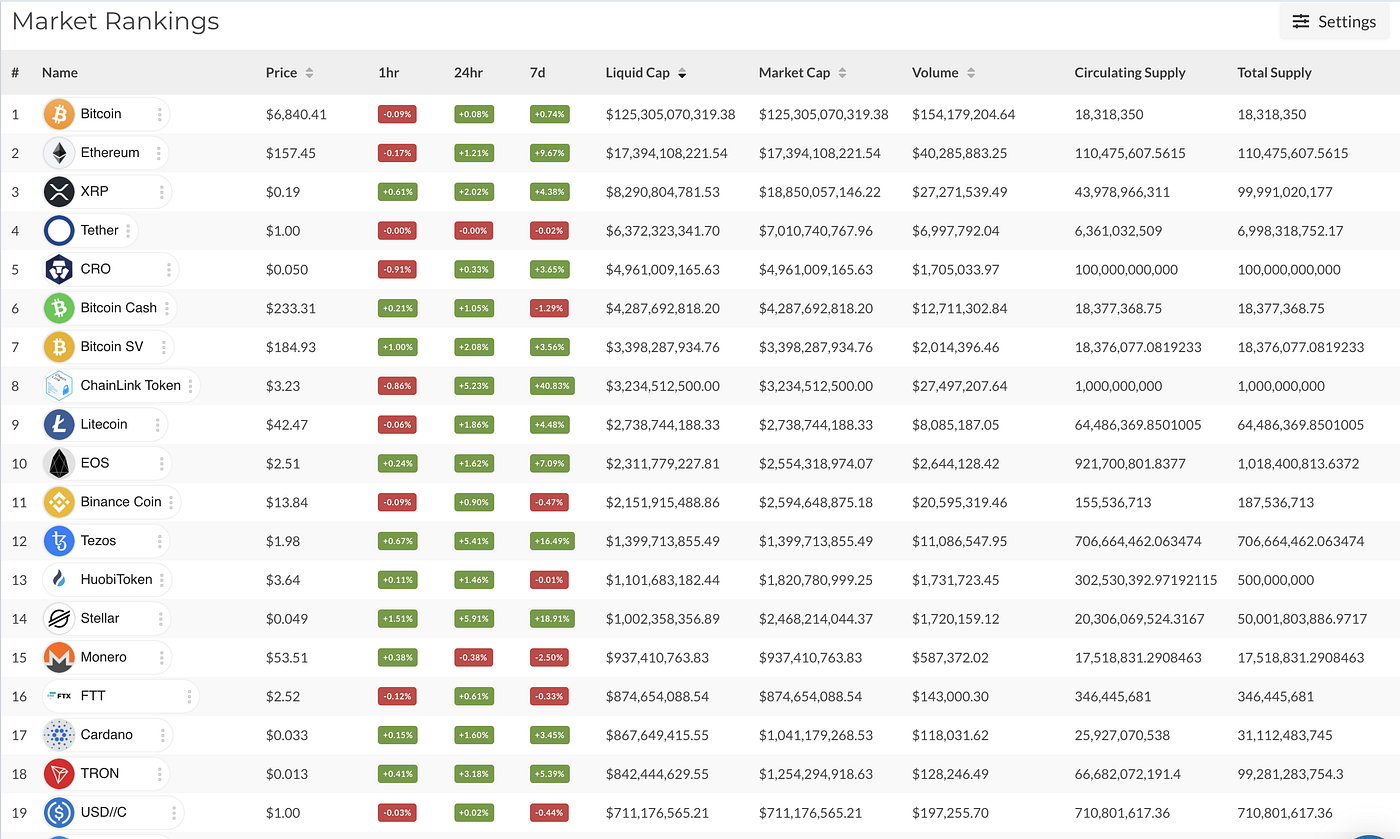Open the Cardano coin page
This screenshot has height=839, width=1400.
[x=107, y=734]
